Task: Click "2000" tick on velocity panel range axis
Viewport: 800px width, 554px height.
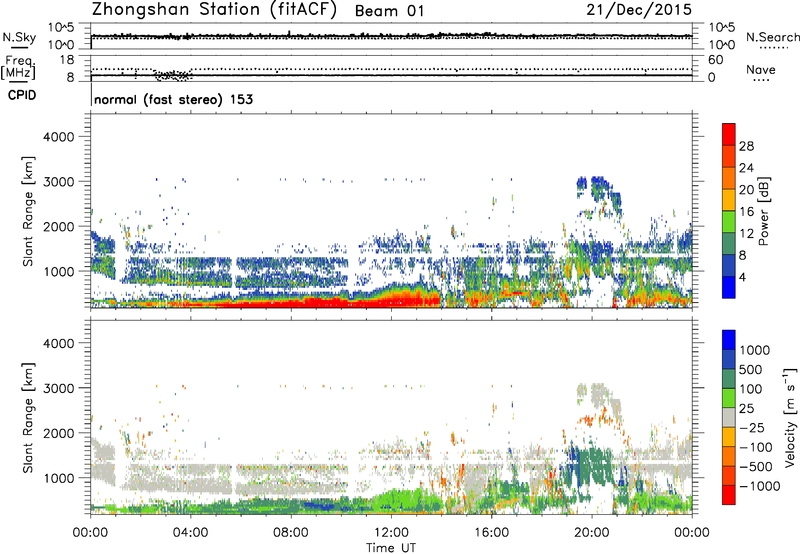Action: 59,433
